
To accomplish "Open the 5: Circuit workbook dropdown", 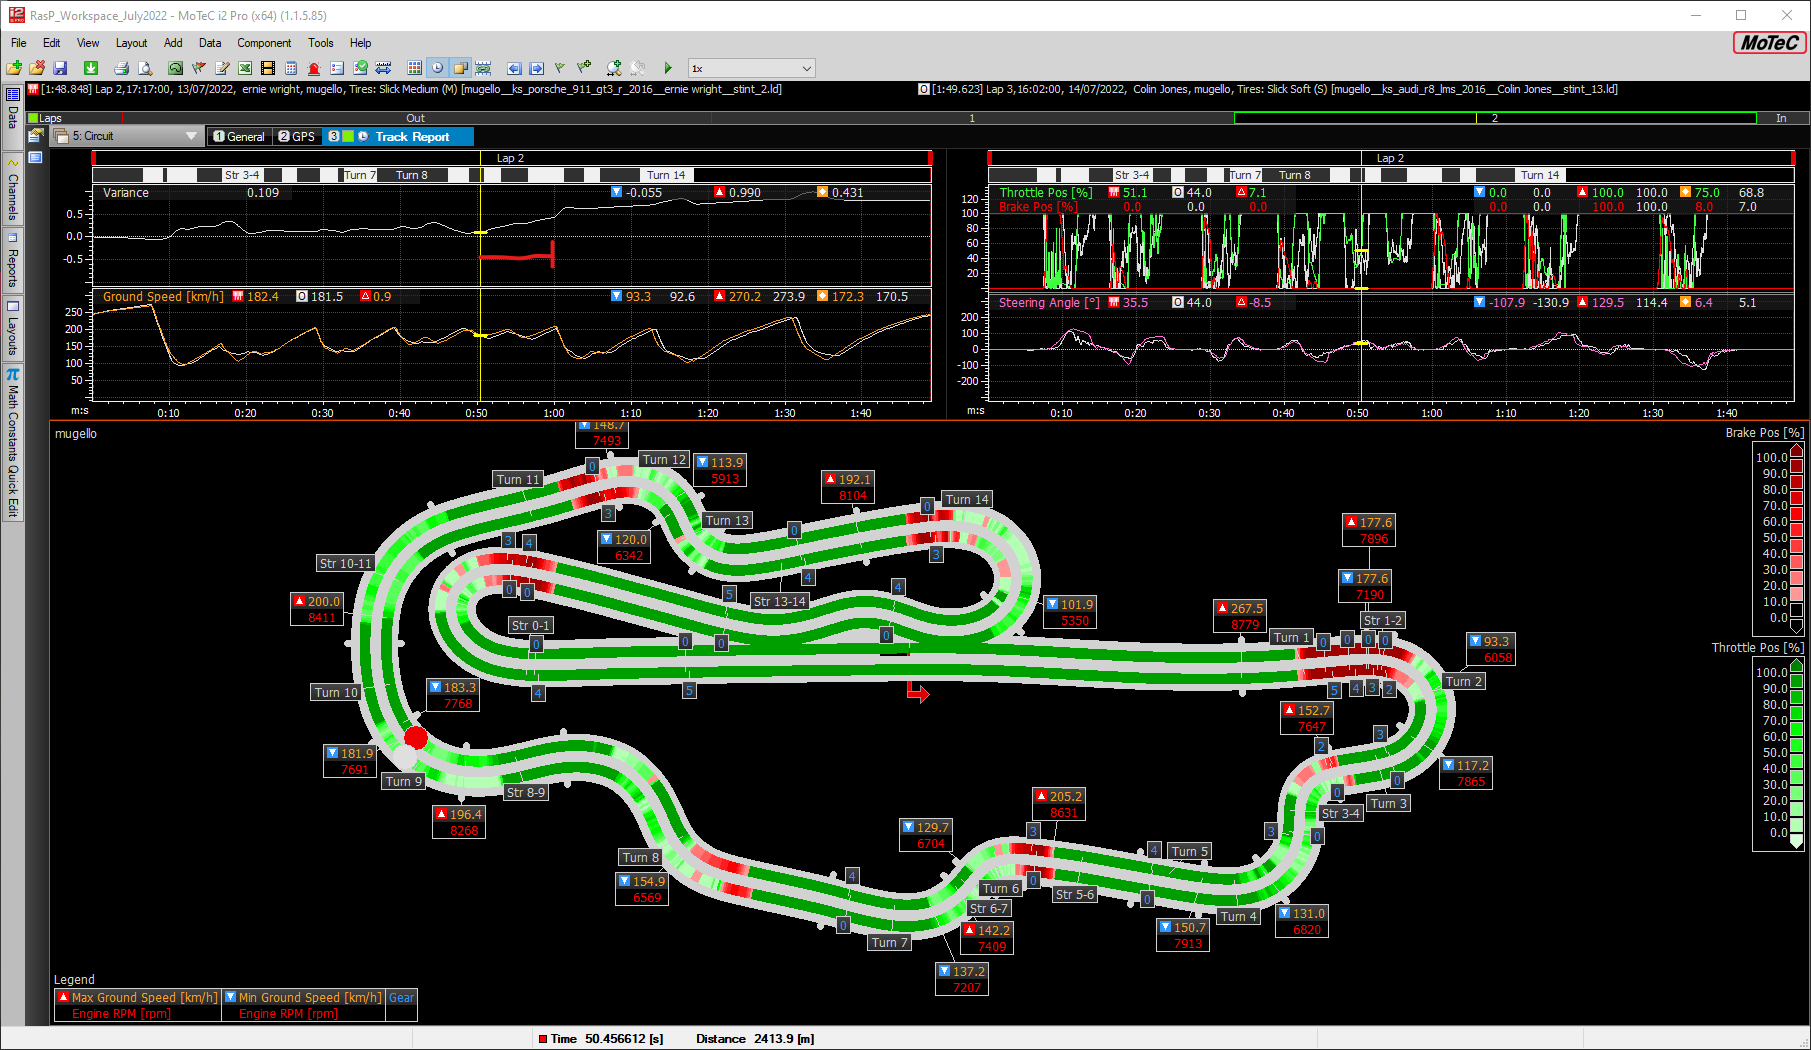I will [x=127, y=136].
